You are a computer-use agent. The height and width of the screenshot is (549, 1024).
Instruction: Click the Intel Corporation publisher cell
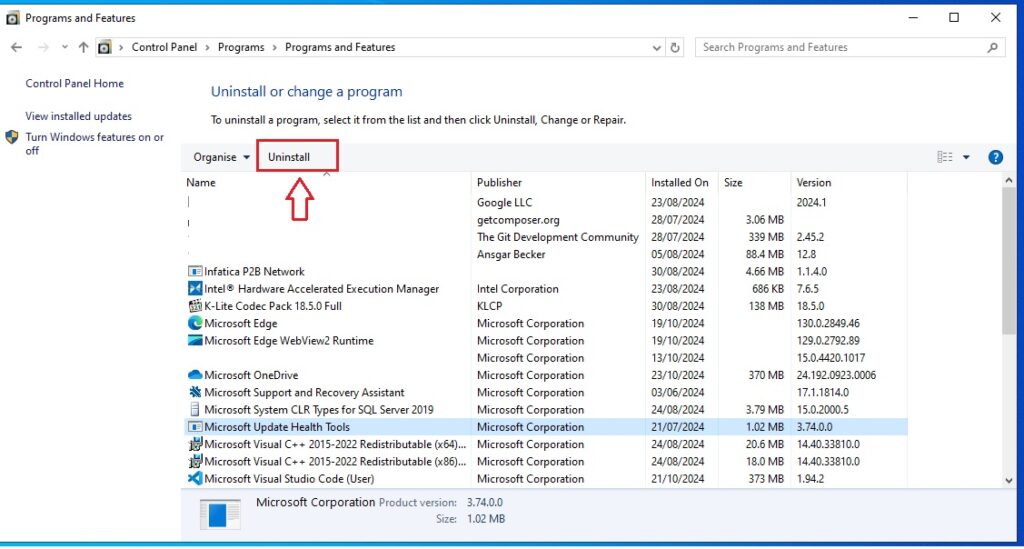[518, 289]
